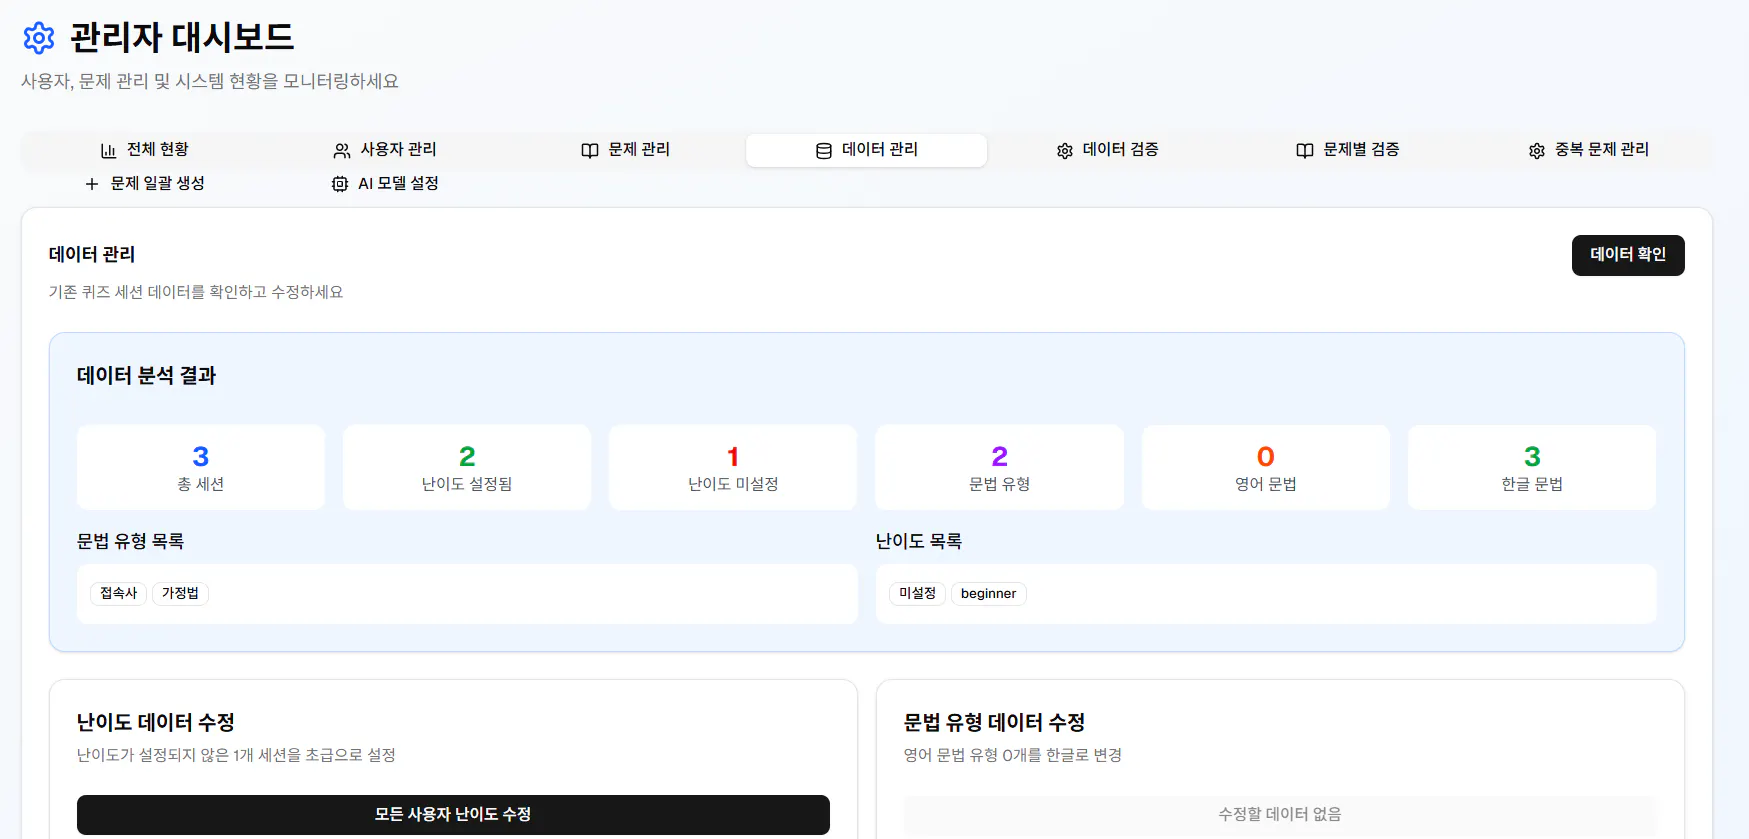Click the 관리자 대시보드 page title

(x=182, y=38)
